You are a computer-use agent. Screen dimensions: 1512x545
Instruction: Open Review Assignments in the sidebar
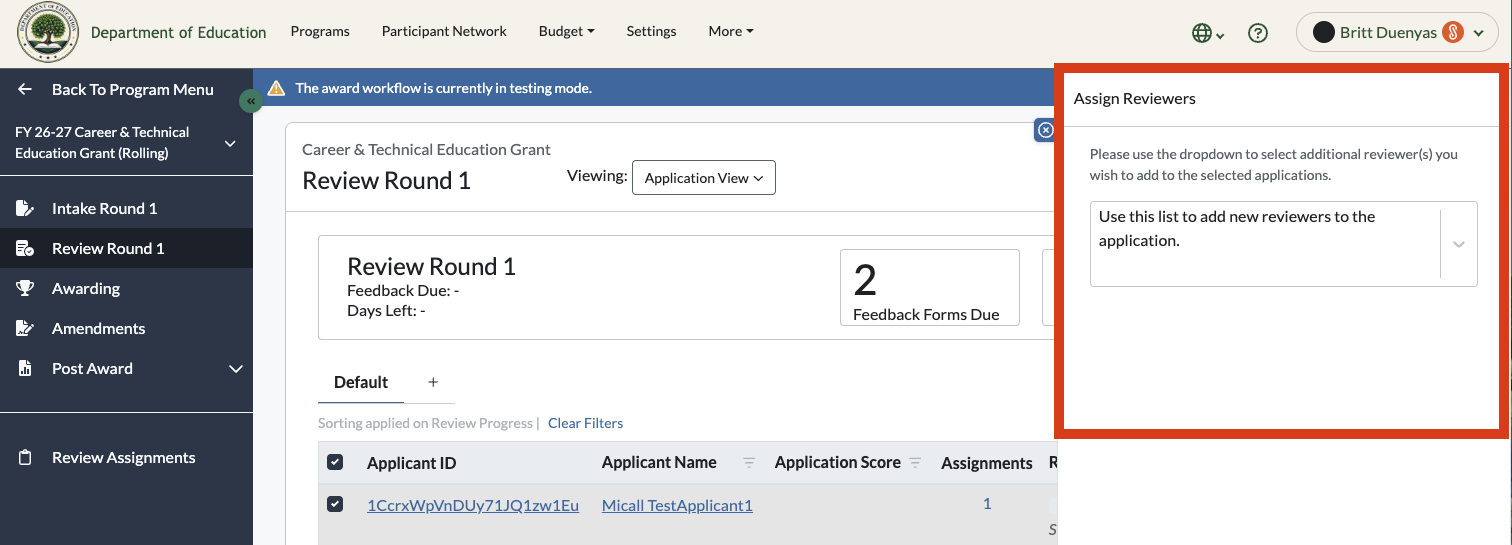tap(126, 457)
